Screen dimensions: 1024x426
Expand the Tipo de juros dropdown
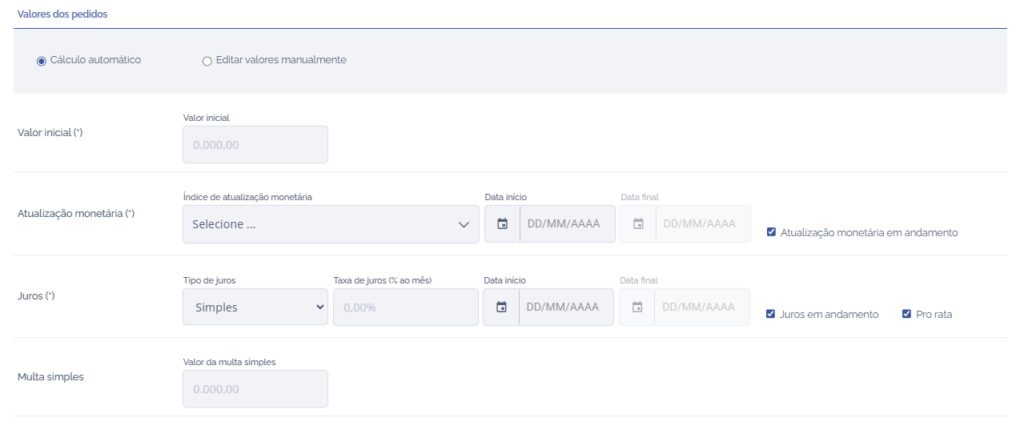click(255, 307)
